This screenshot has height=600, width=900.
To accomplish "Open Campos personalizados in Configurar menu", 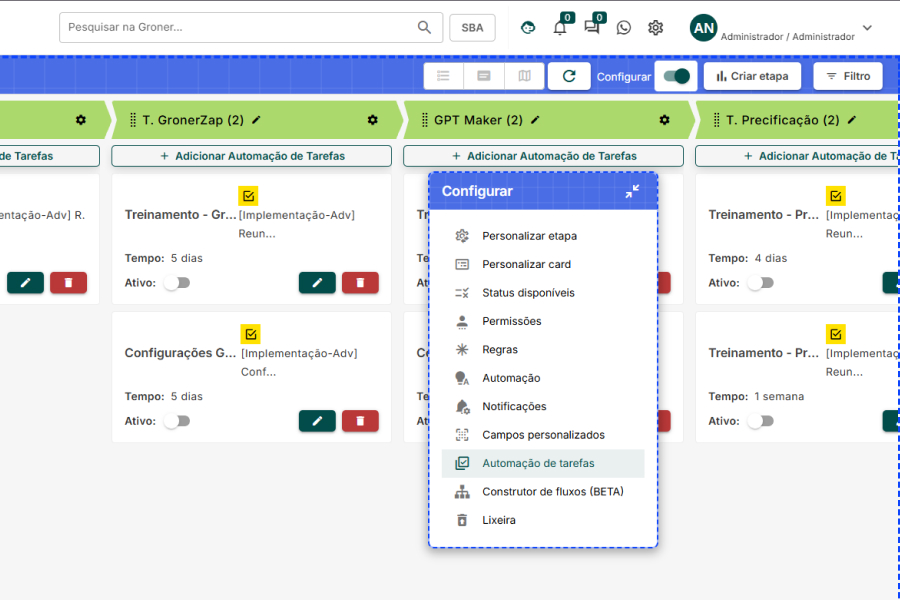I will tap(543, 435).
